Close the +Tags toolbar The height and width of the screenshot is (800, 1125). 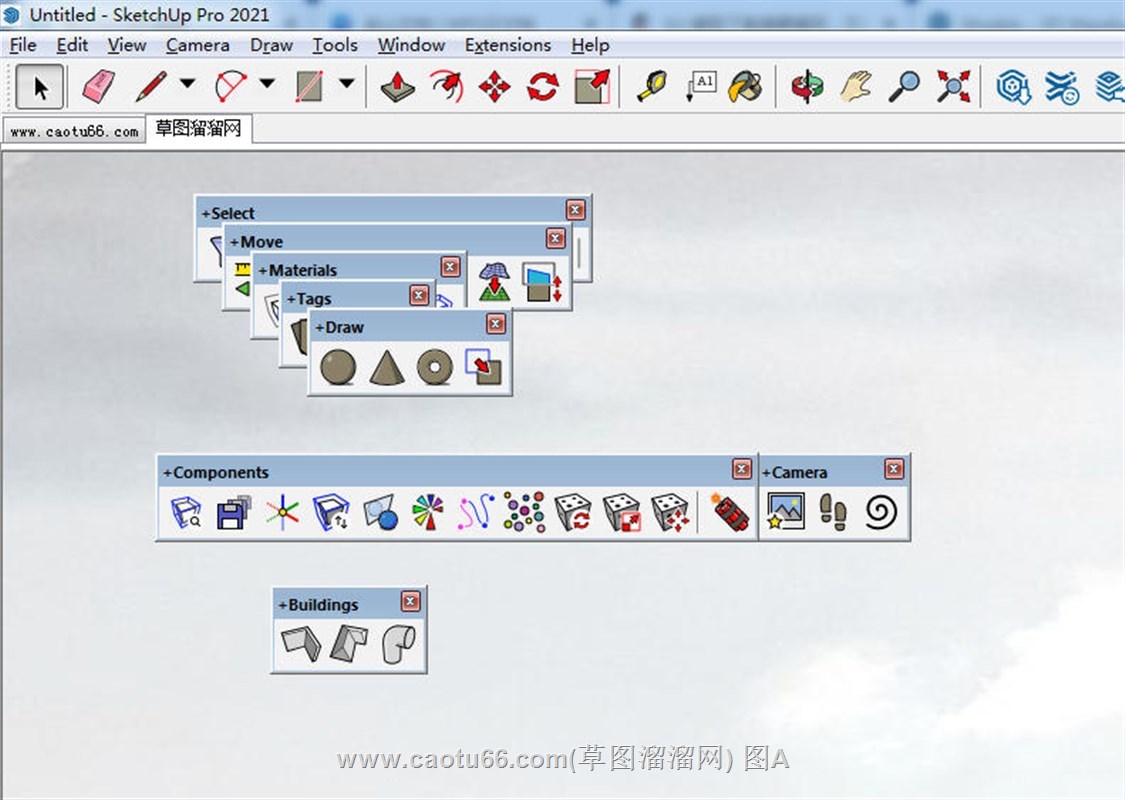click(x=419, y=295)
